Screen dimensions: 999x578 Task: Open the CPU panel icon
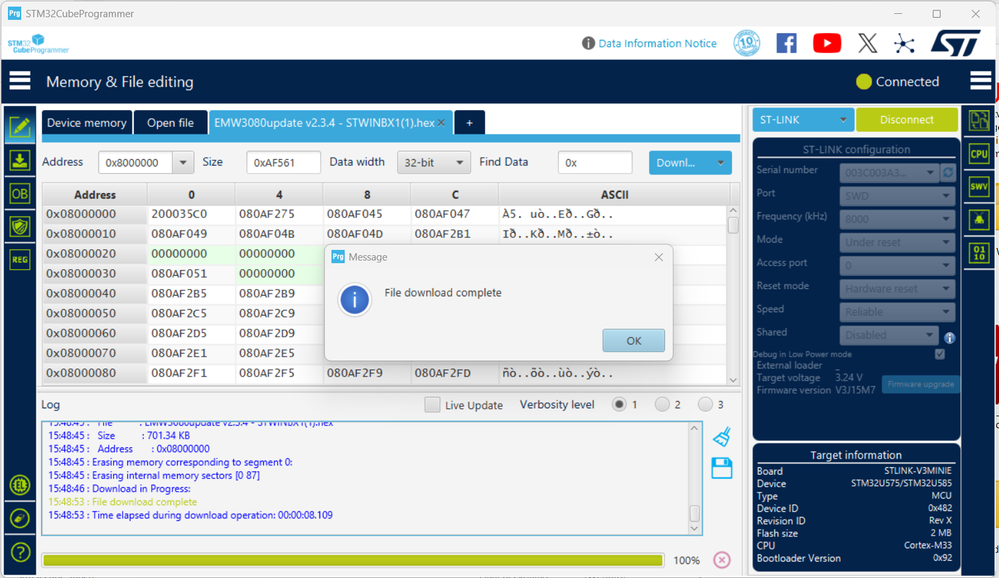[979, 154]
